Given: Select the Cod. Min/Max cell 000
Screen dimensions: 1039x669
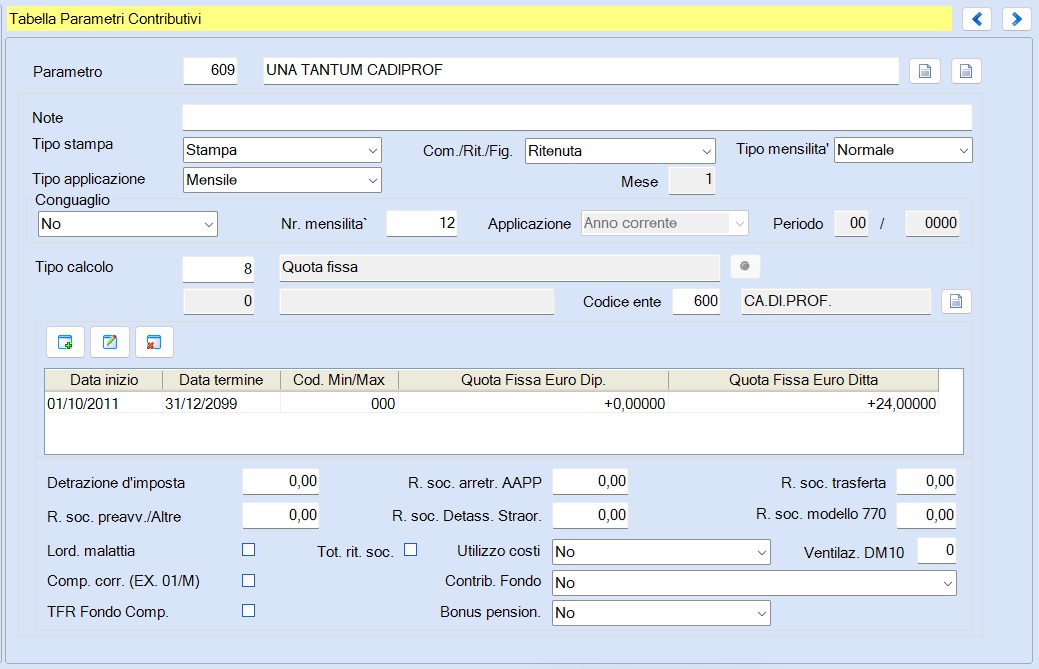Looking at the screenshot, I should tap(339, 403).
